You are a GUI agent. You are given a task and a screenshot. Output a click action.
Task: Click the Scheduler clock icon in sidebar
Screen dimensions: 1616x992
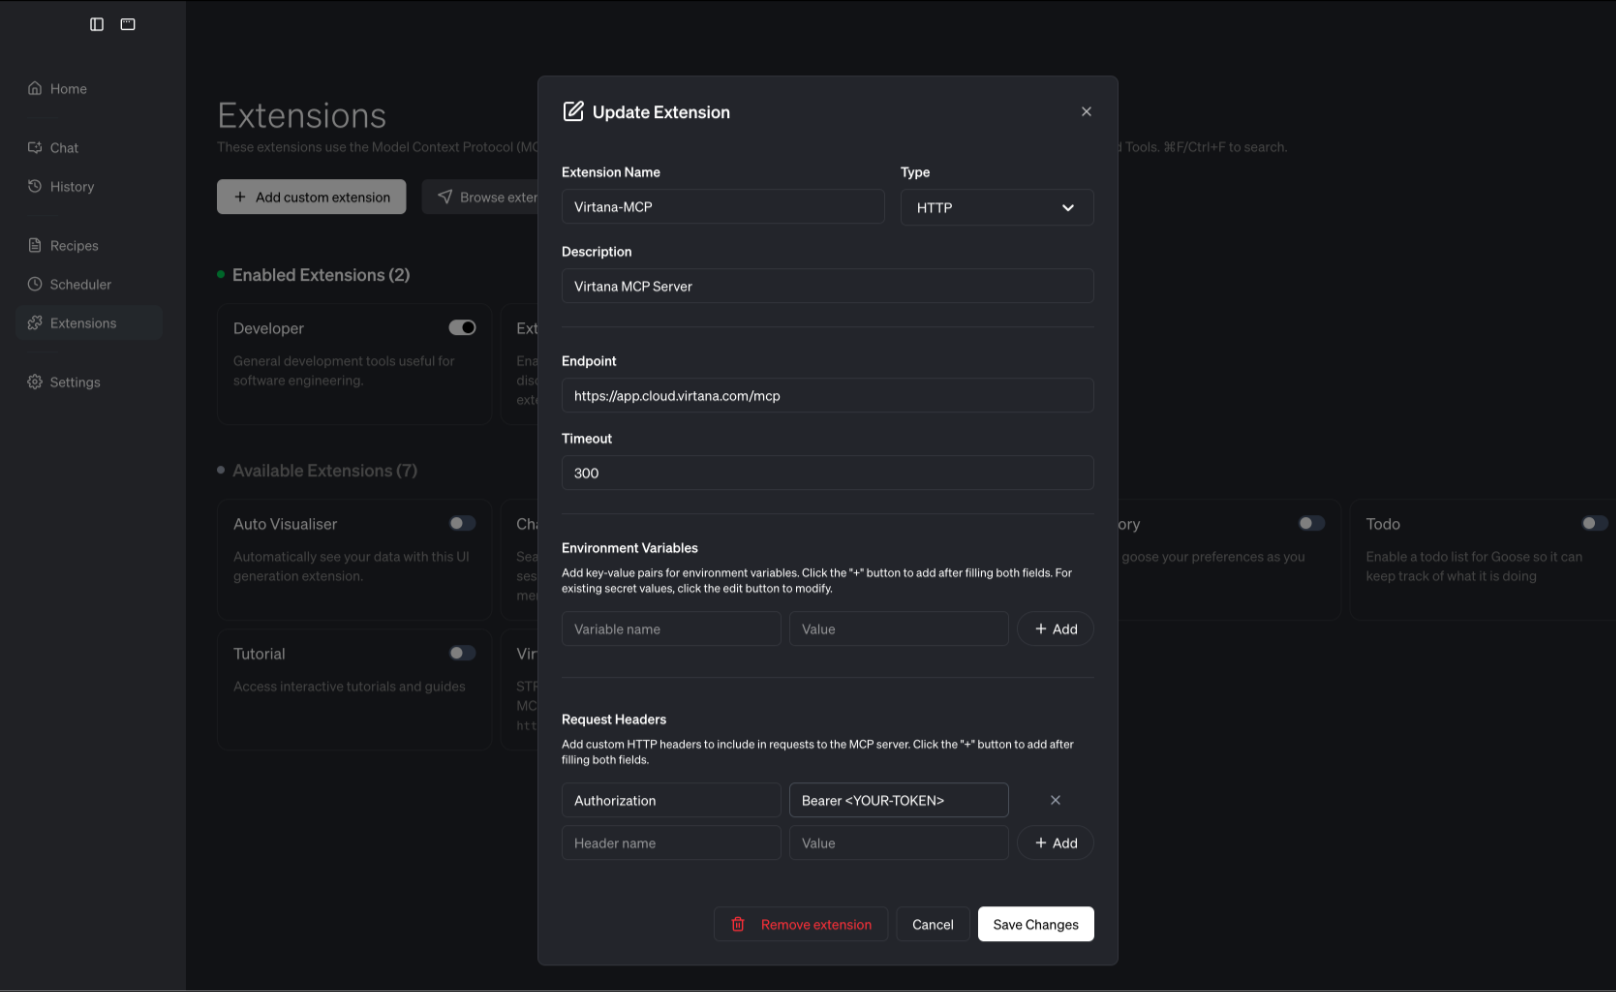pyautogui.click(x=35, y=284)
